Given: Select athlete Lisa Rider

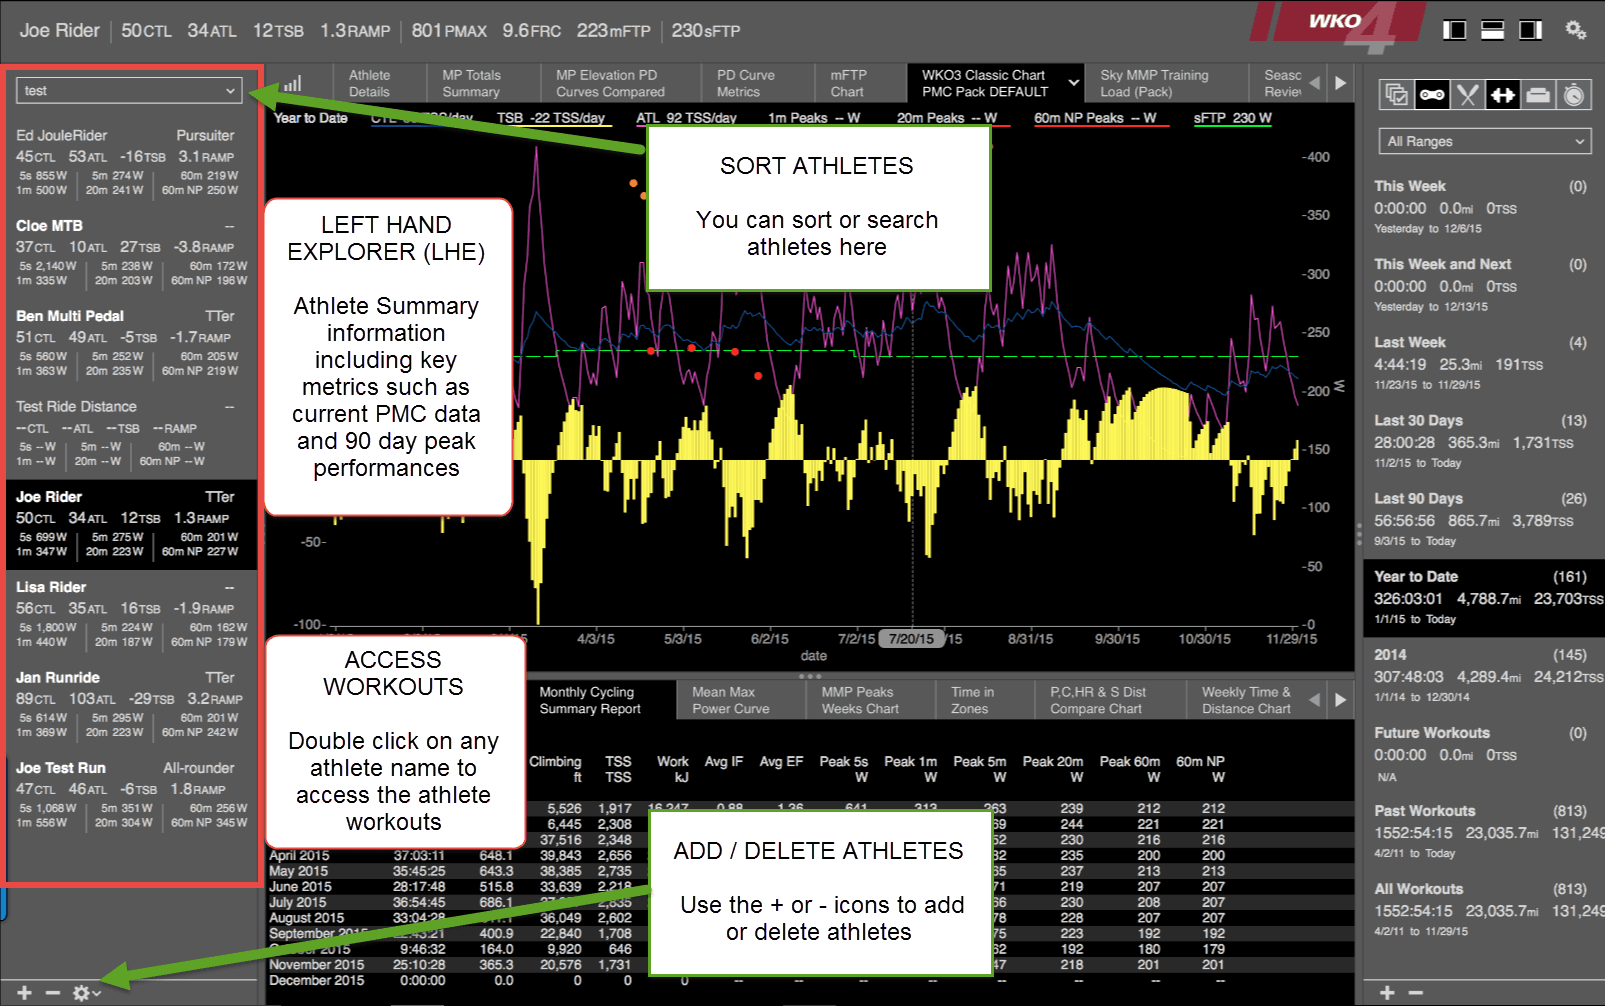Looking at the screenshot, I should coord(130,613).
